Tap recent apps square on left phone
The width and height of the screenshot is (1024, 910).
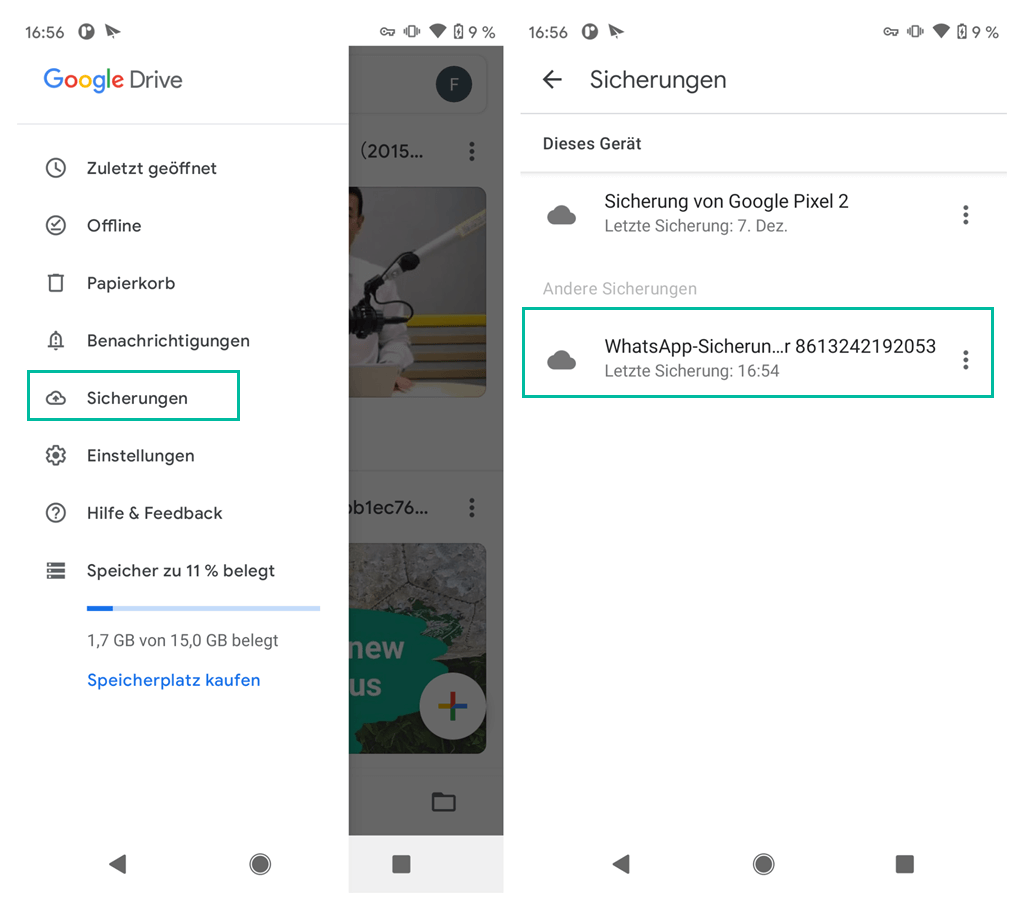pyautogui.click(x=401, y=864)
